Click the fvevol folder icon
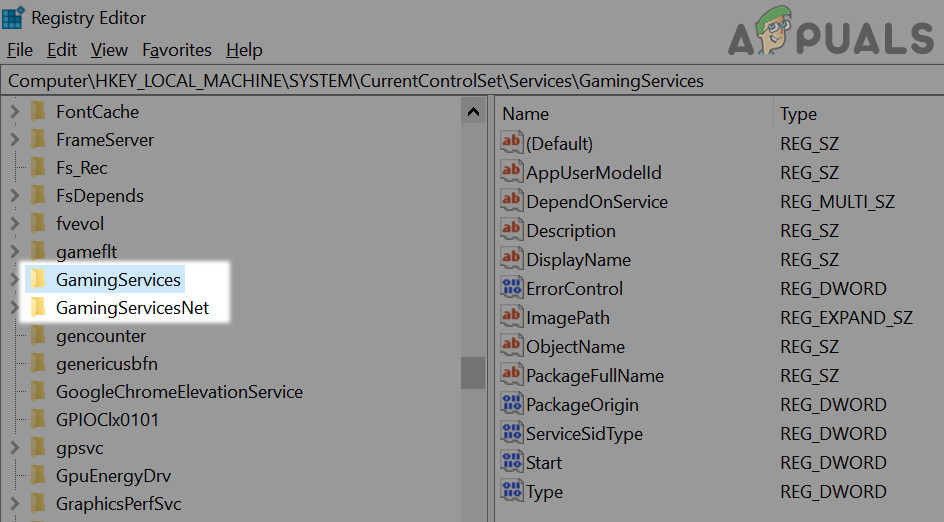 tap(38, 223)
